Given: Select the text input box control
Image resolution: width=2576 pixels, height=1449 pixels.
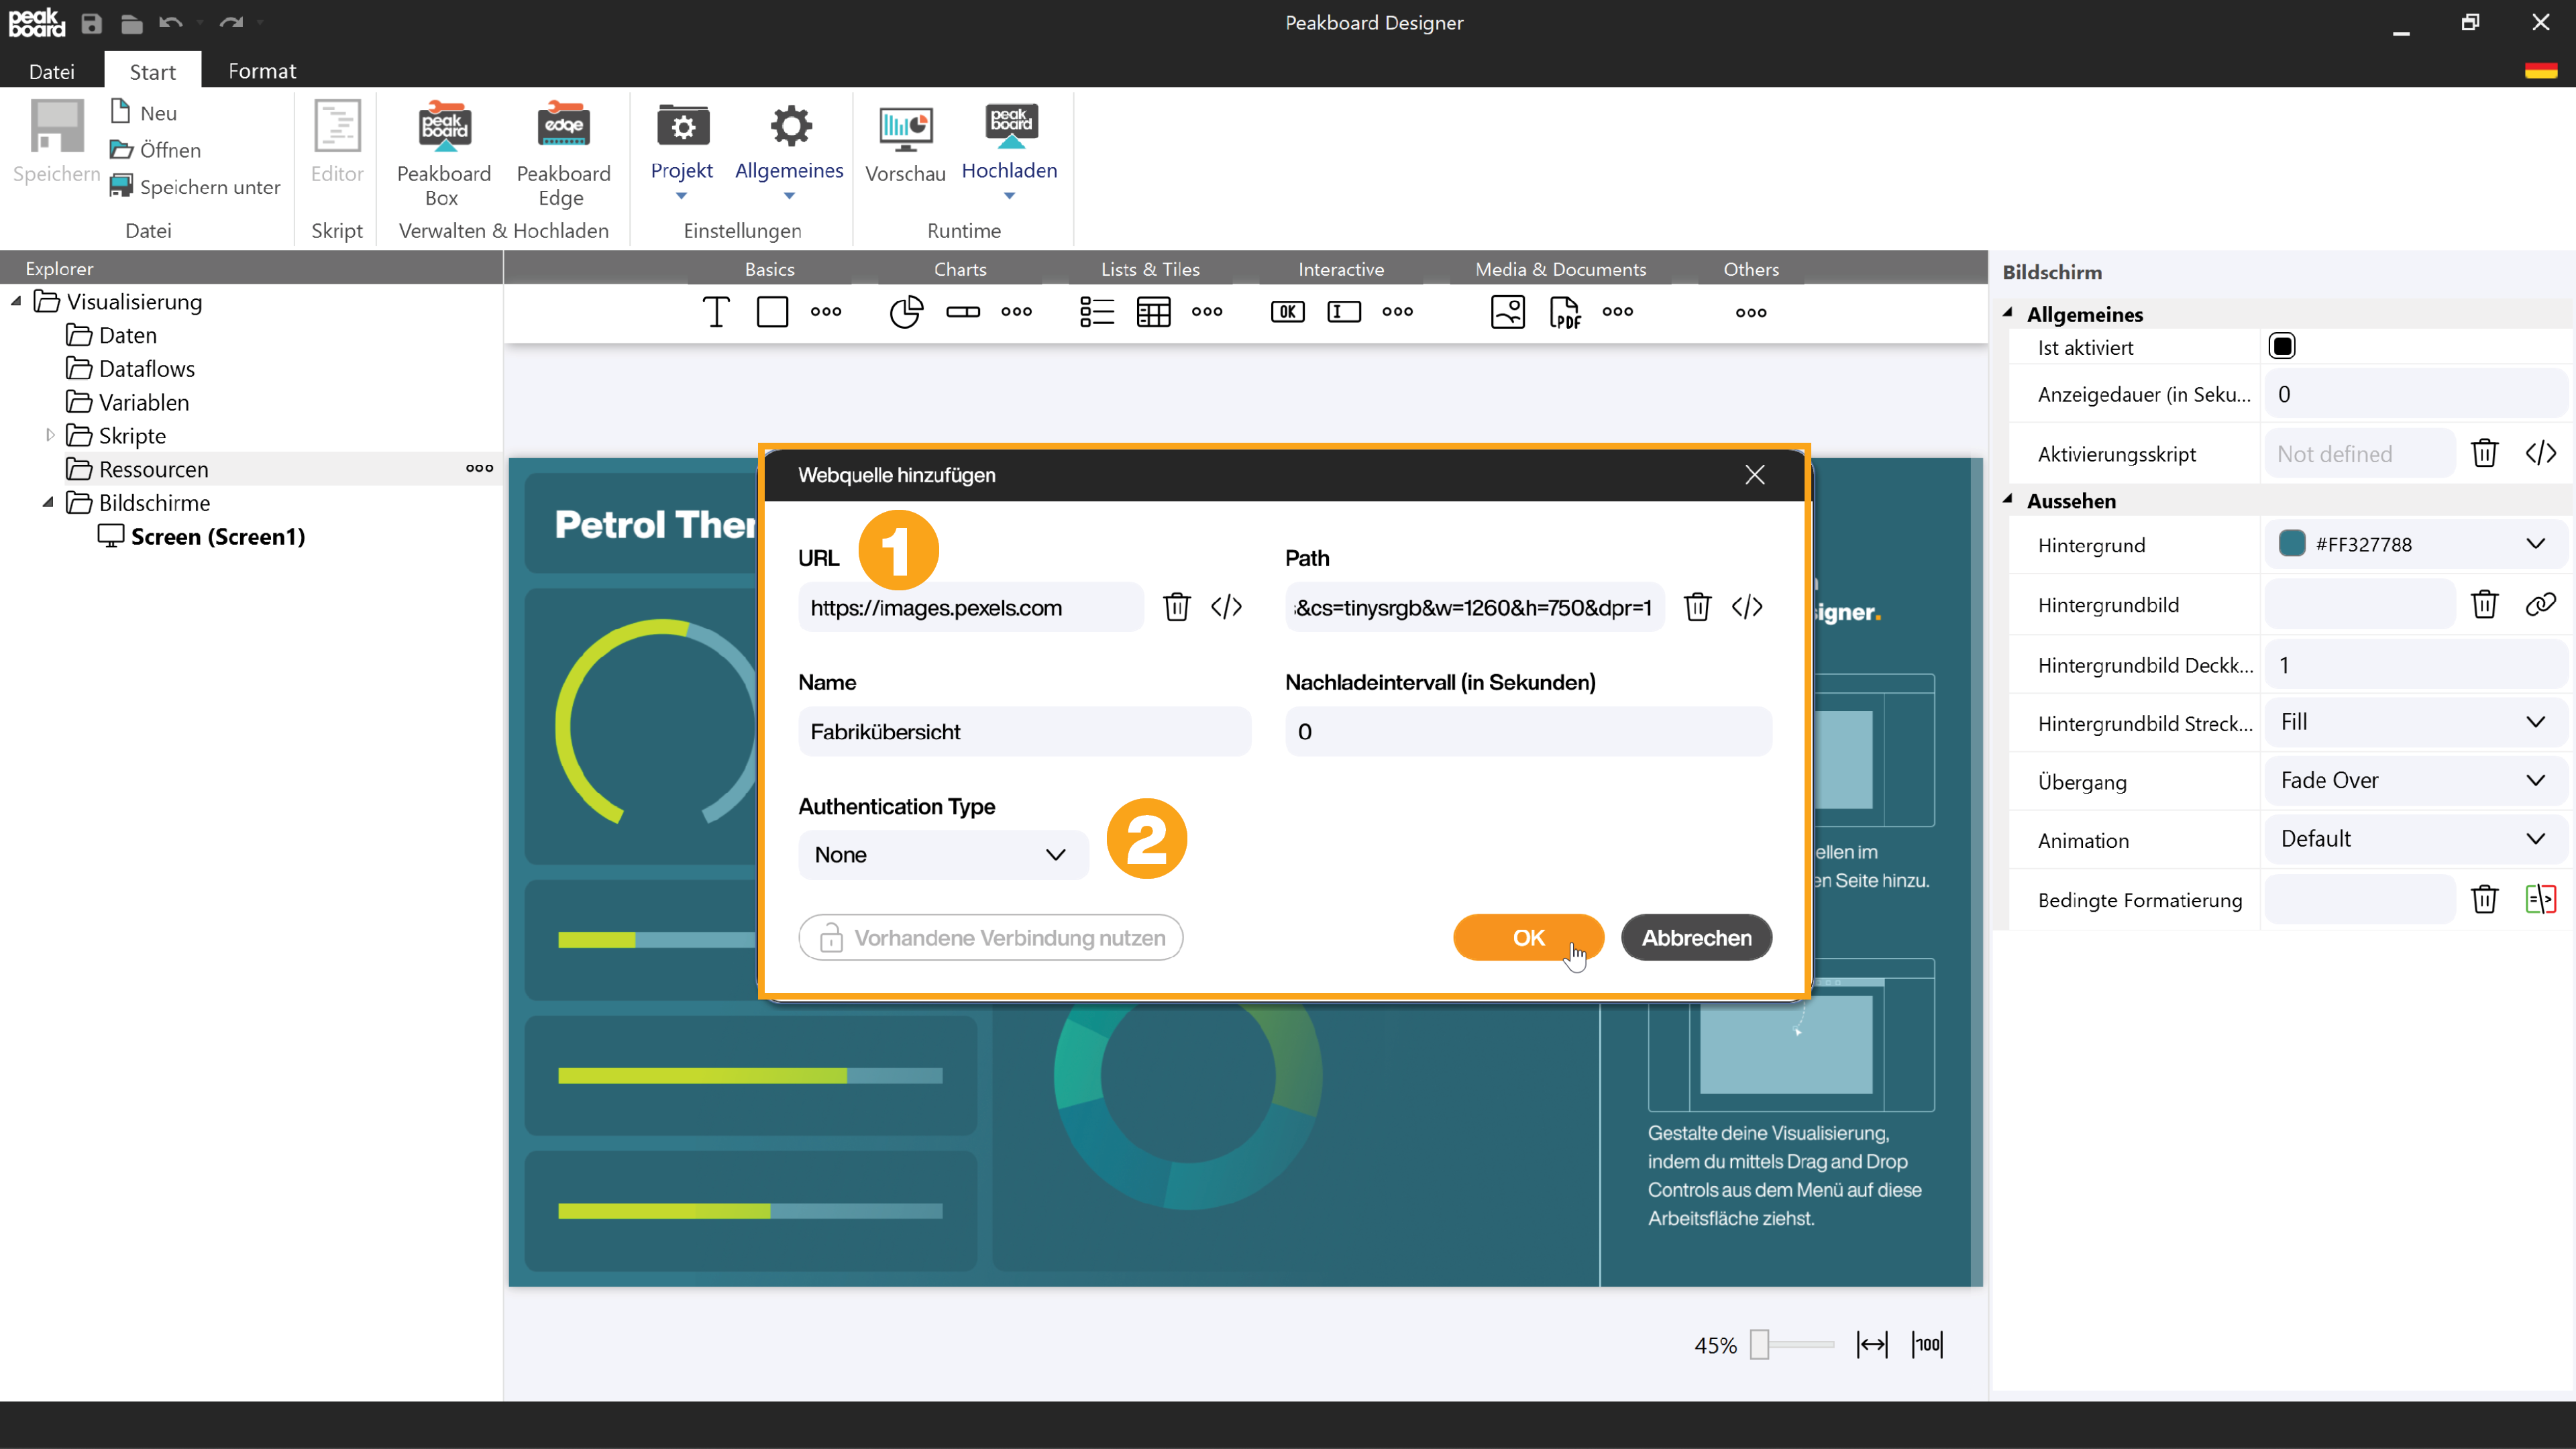Looking at the screenshot, I should coord(1344,312).
